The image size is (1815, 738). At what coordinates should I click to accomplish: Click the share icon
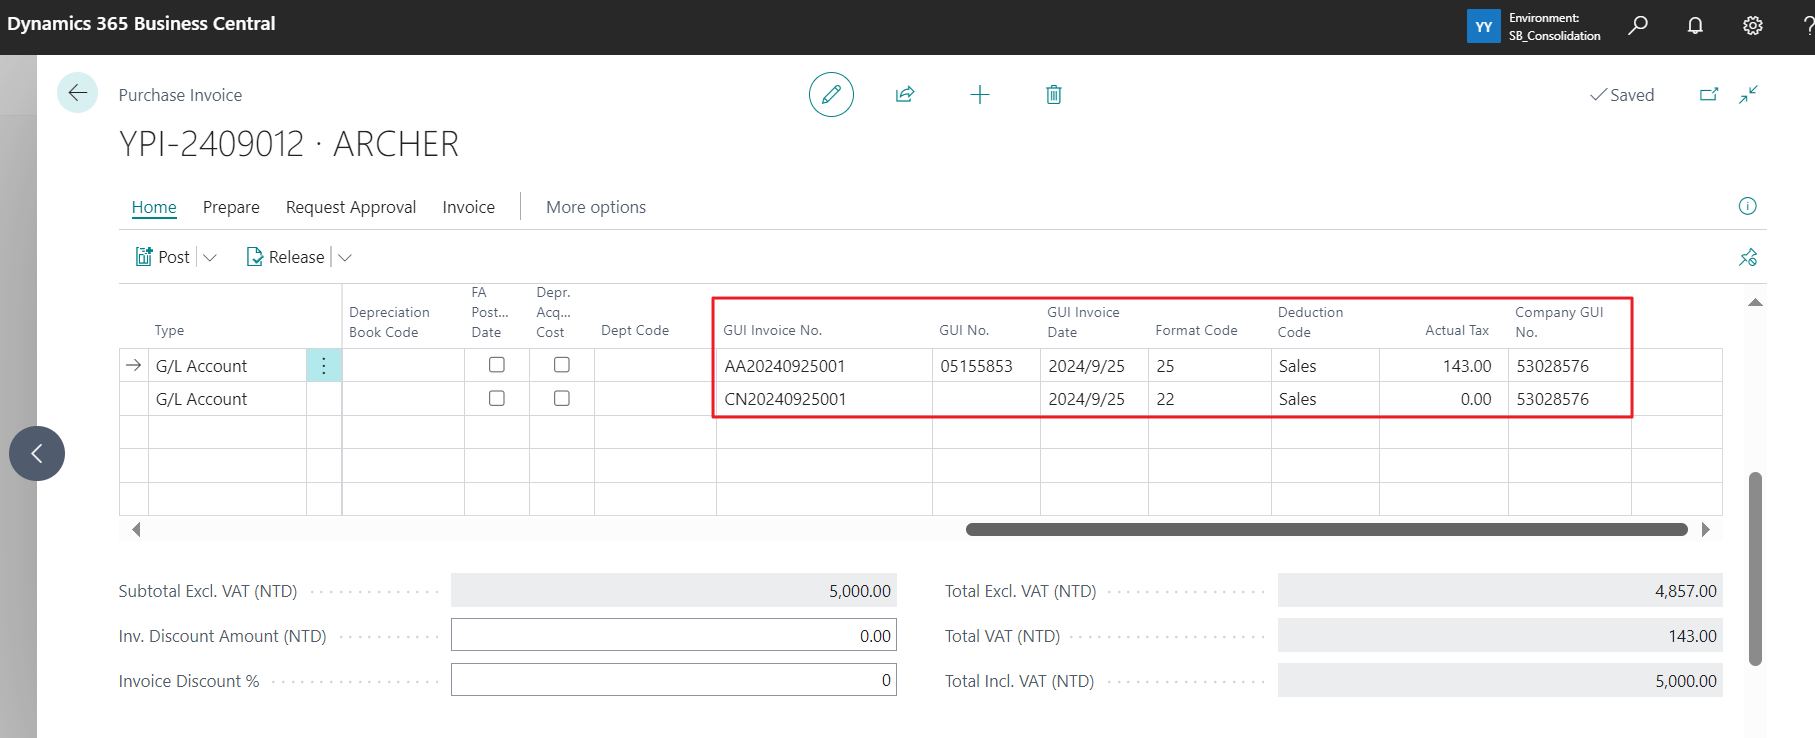tap(905, 95)
